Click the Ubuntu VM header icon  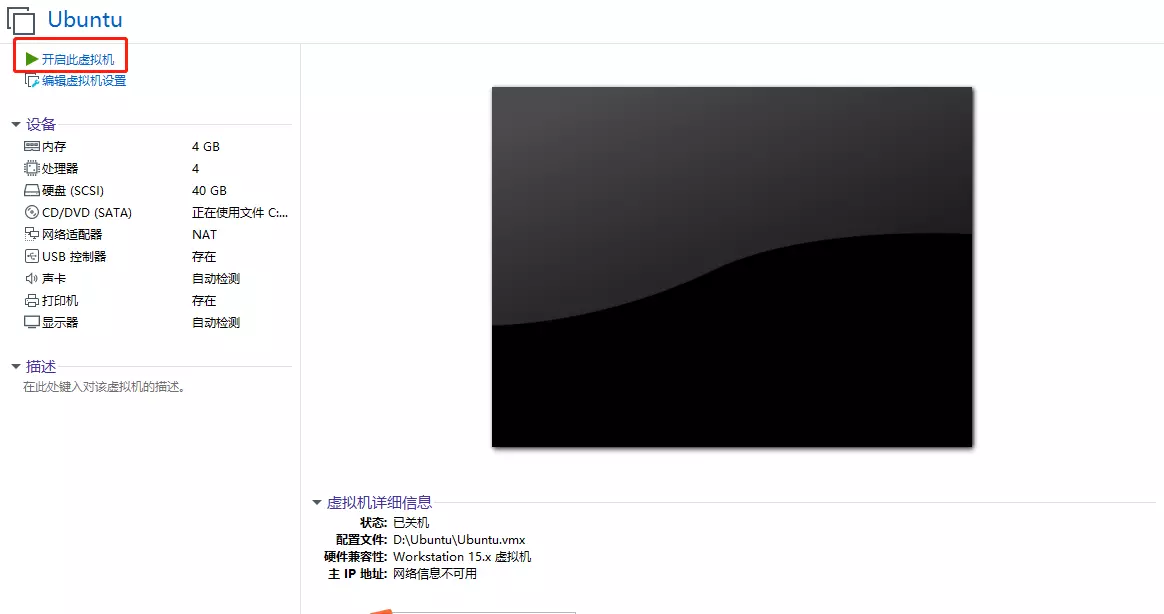(20, 18)
